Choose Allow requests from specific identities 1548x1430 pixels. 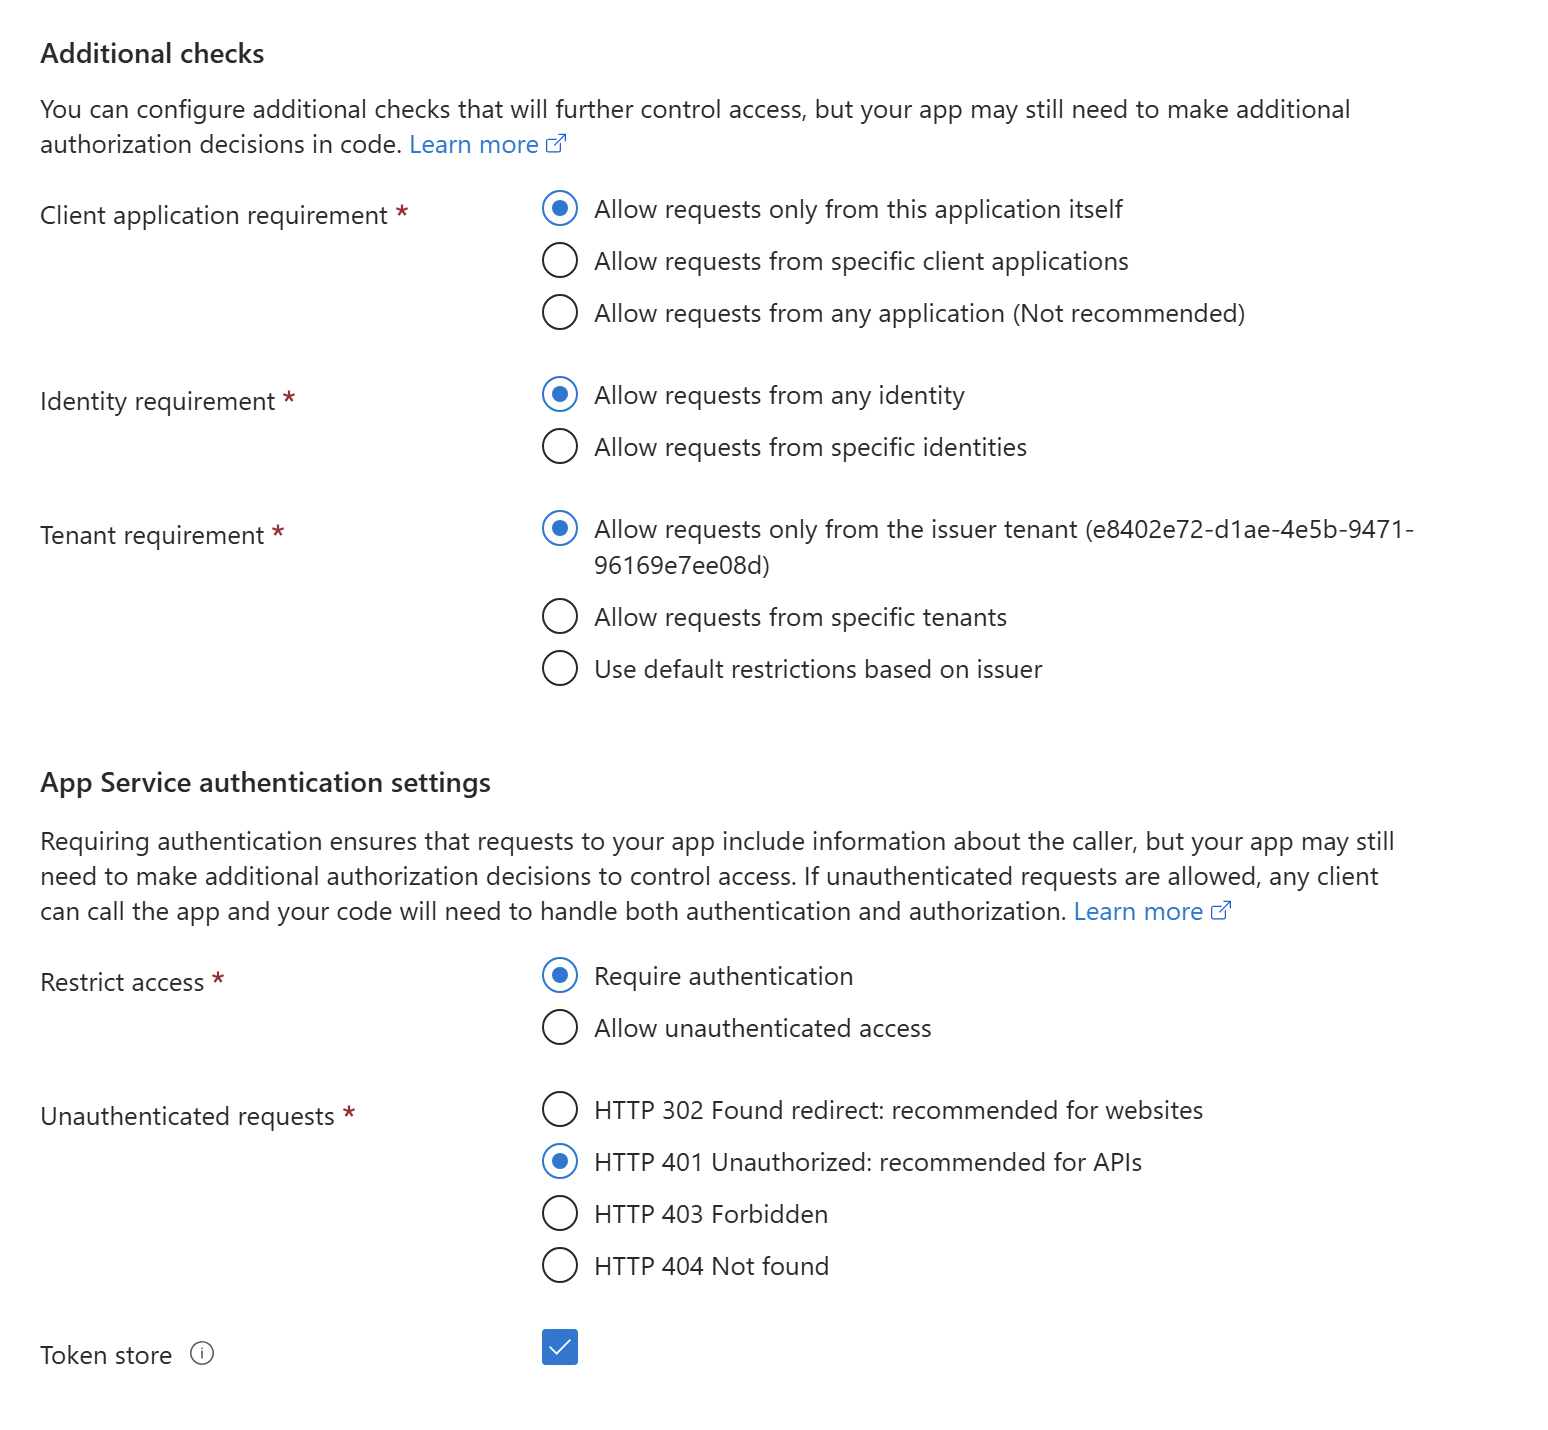click(560, 446)
